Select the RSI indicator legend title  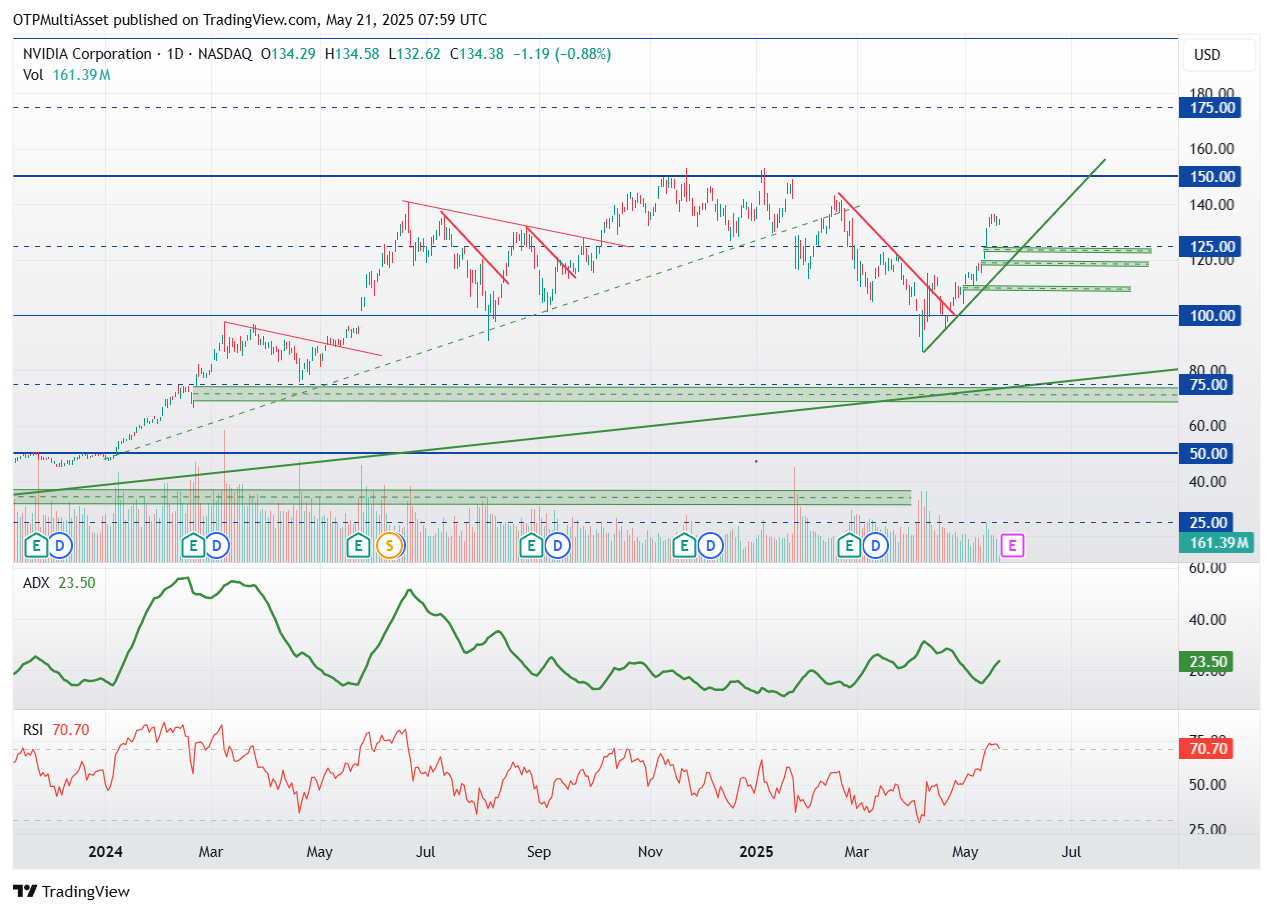tap(34, 730)
